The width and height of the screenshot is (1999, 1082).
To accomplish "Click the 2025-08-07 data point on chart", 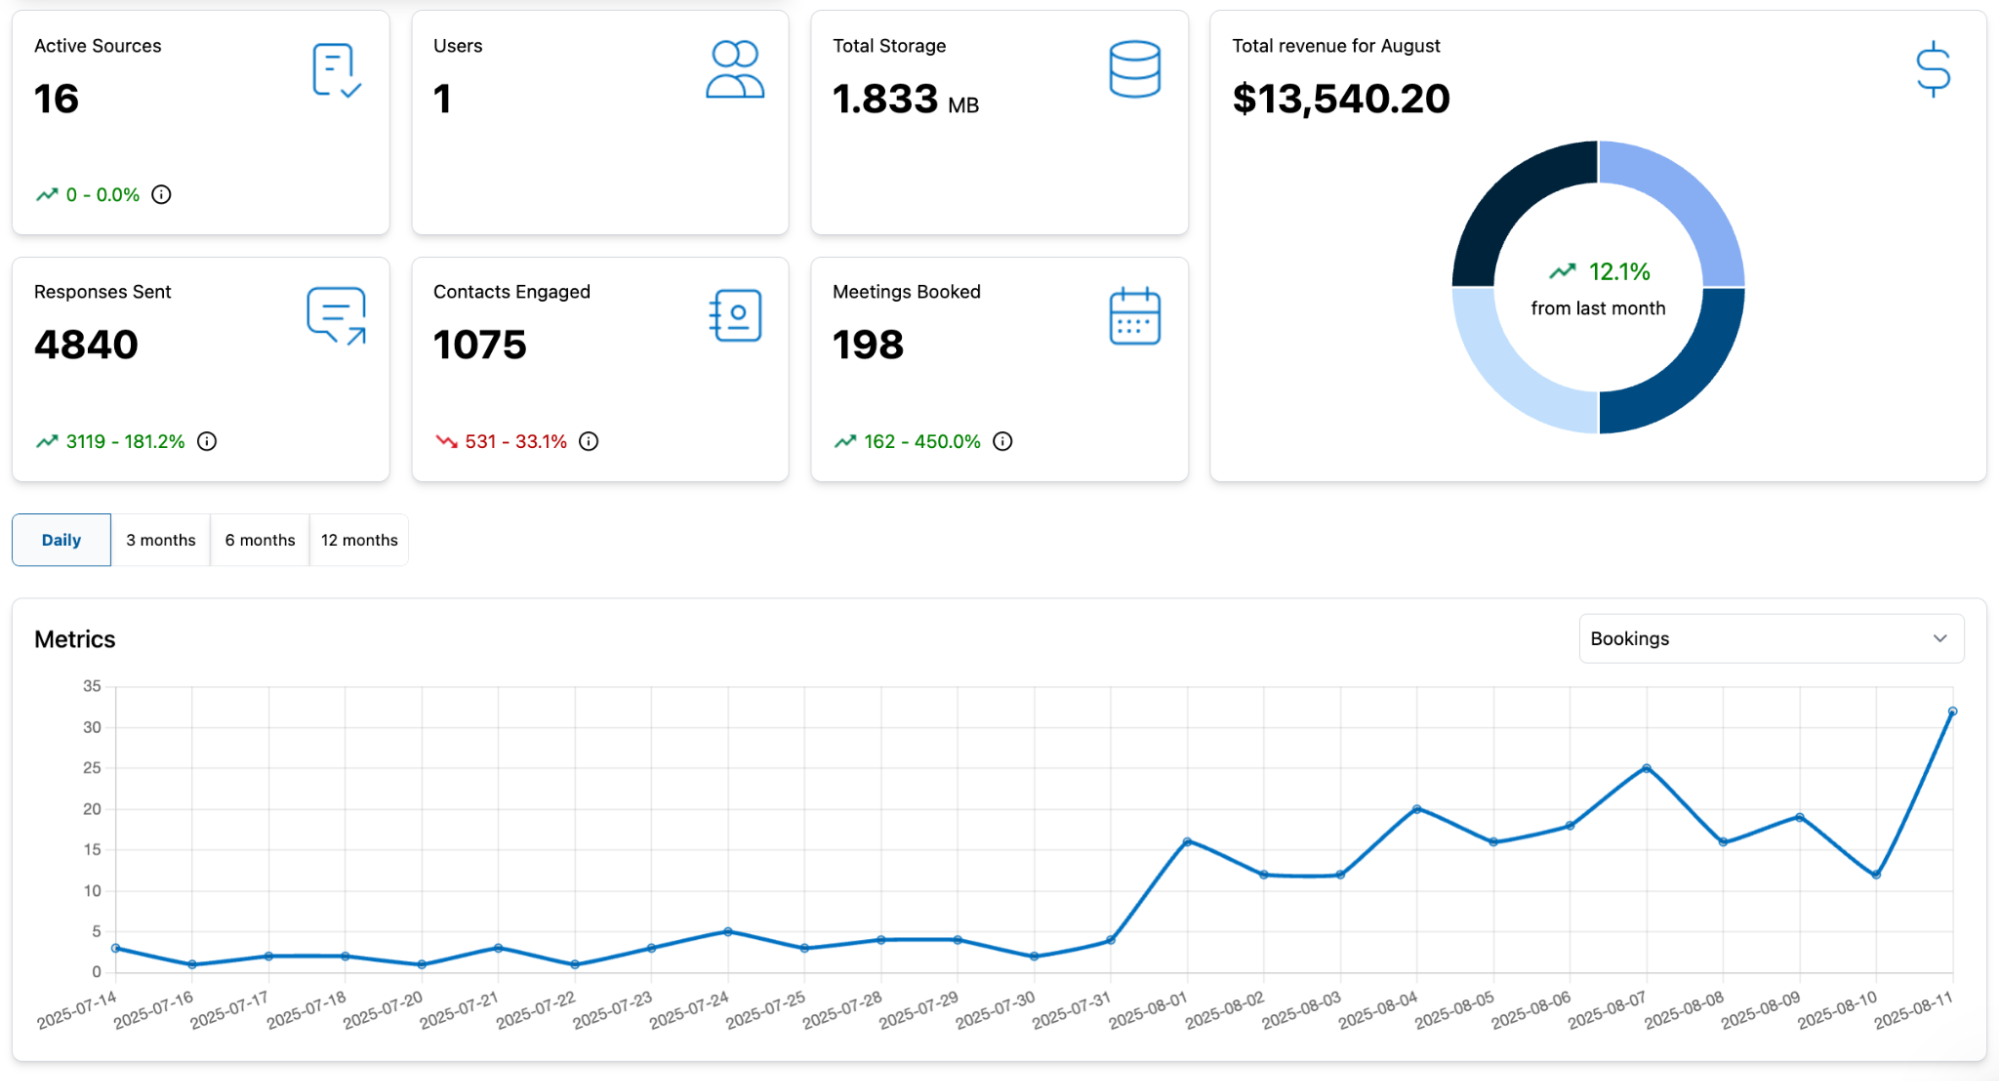I will coord(1646,768).
